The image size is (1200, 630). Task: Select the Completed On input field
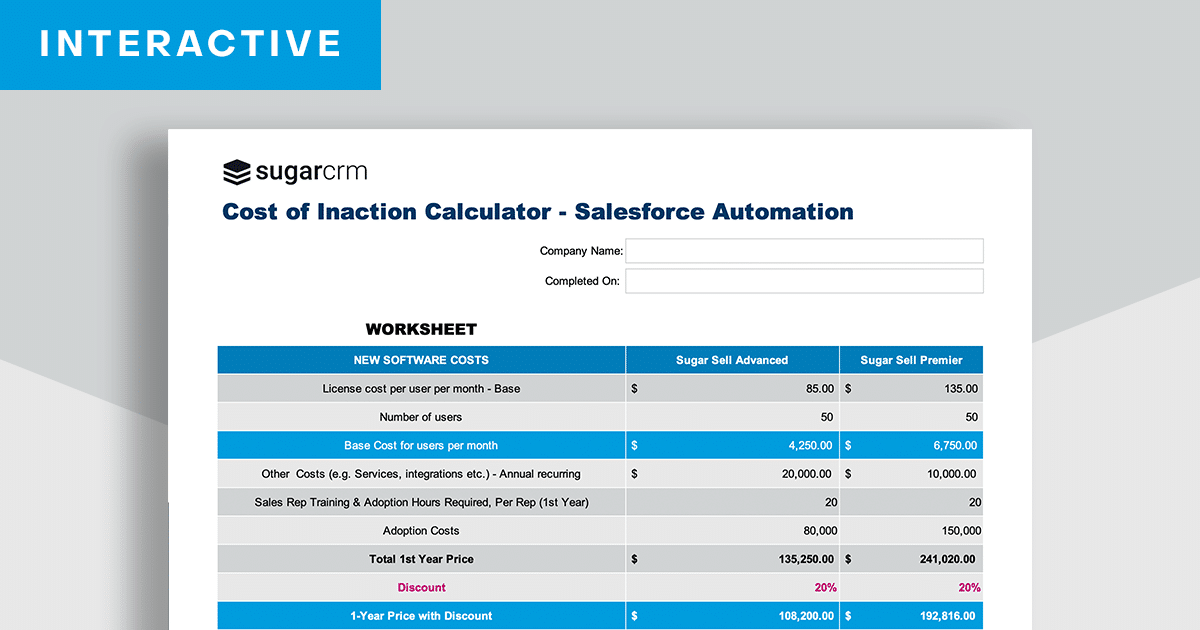tap(804, 281)
